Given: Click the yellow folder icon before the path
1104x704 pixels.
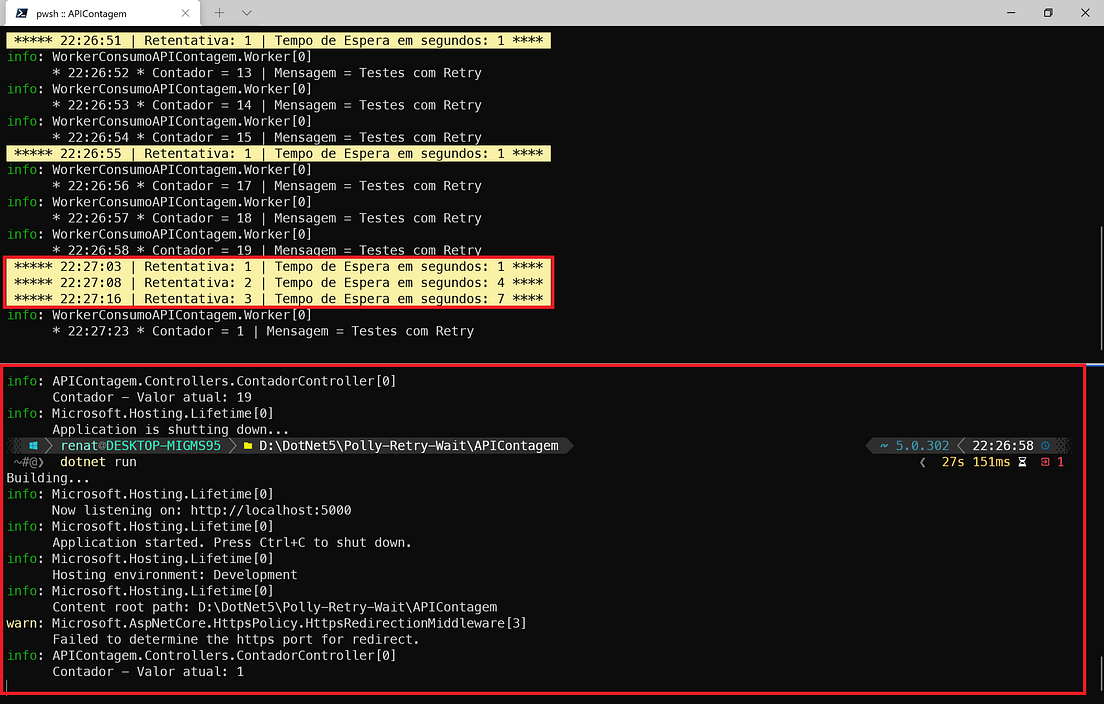Looking at the screenshot, I should pos(247,446).
